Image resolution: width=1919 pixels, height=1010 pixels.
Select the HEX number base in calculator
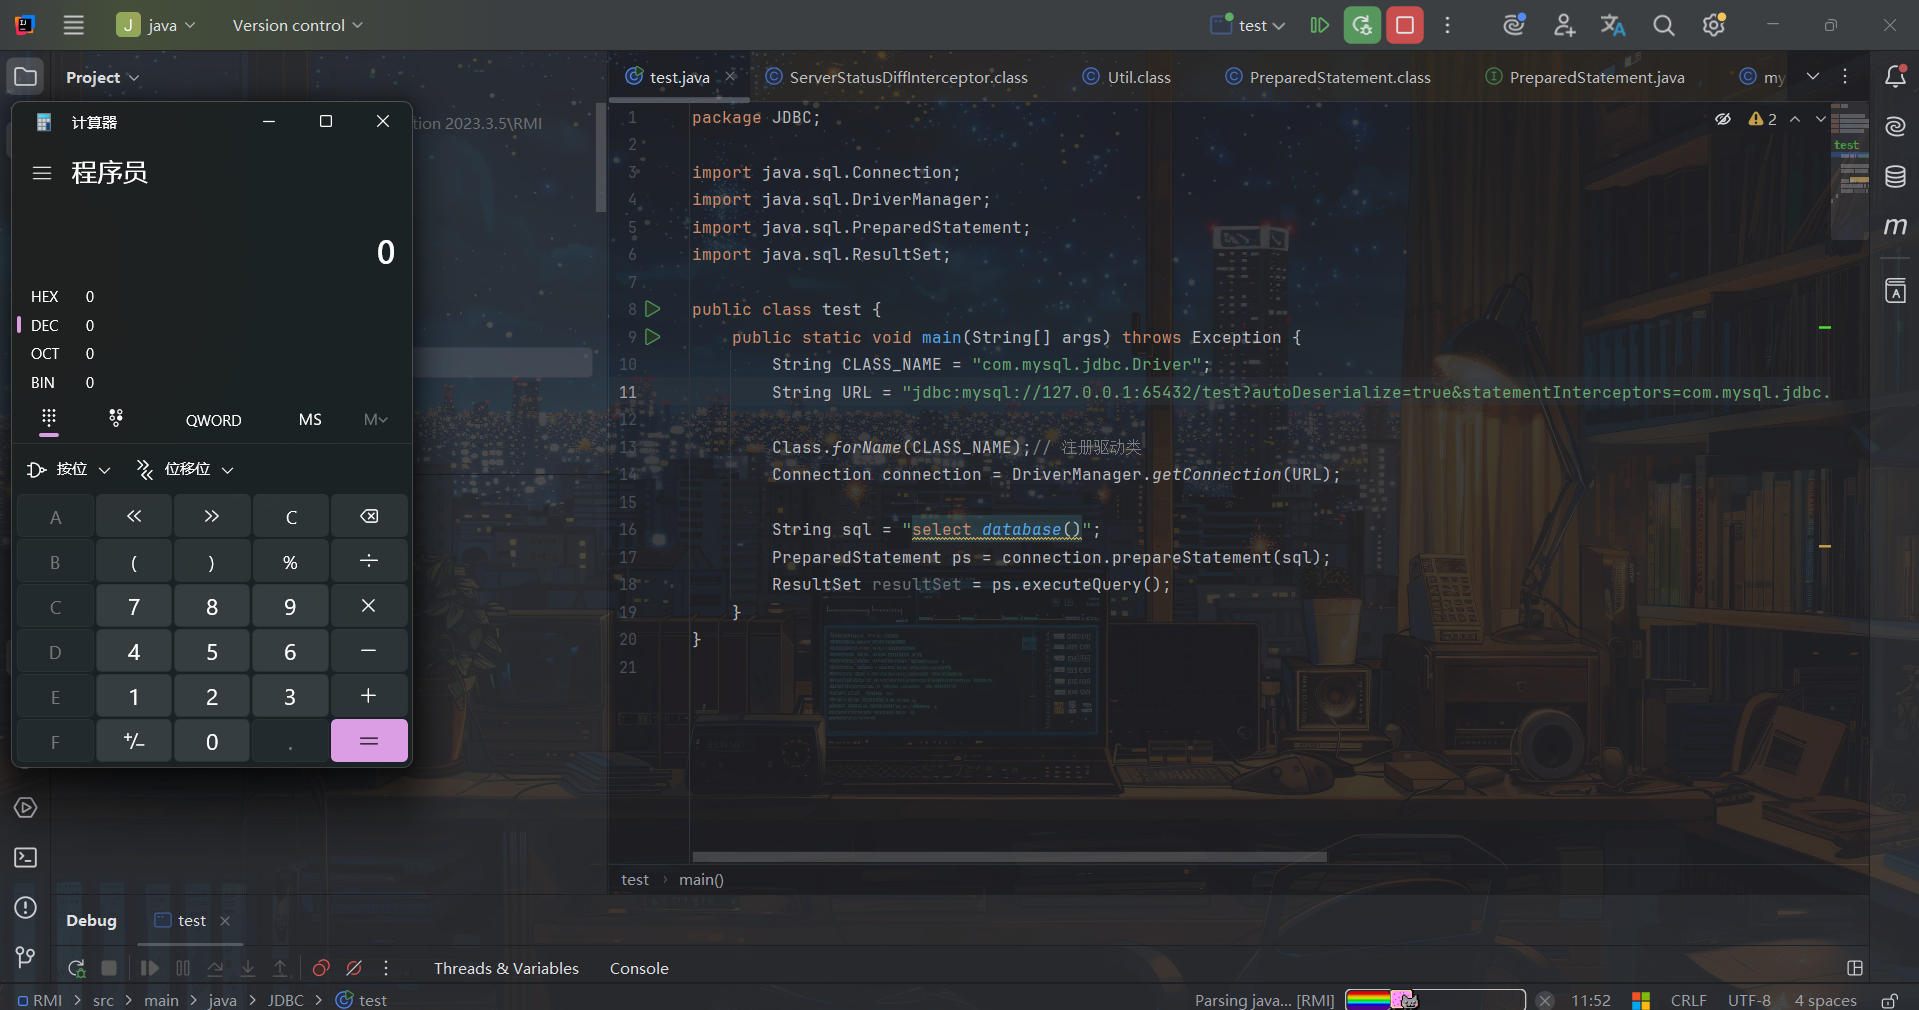coord(45,297)
